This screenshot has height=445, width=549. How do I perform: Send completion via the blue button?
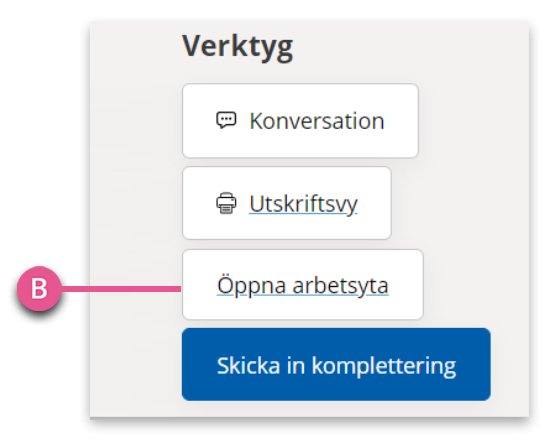[336, 364]
